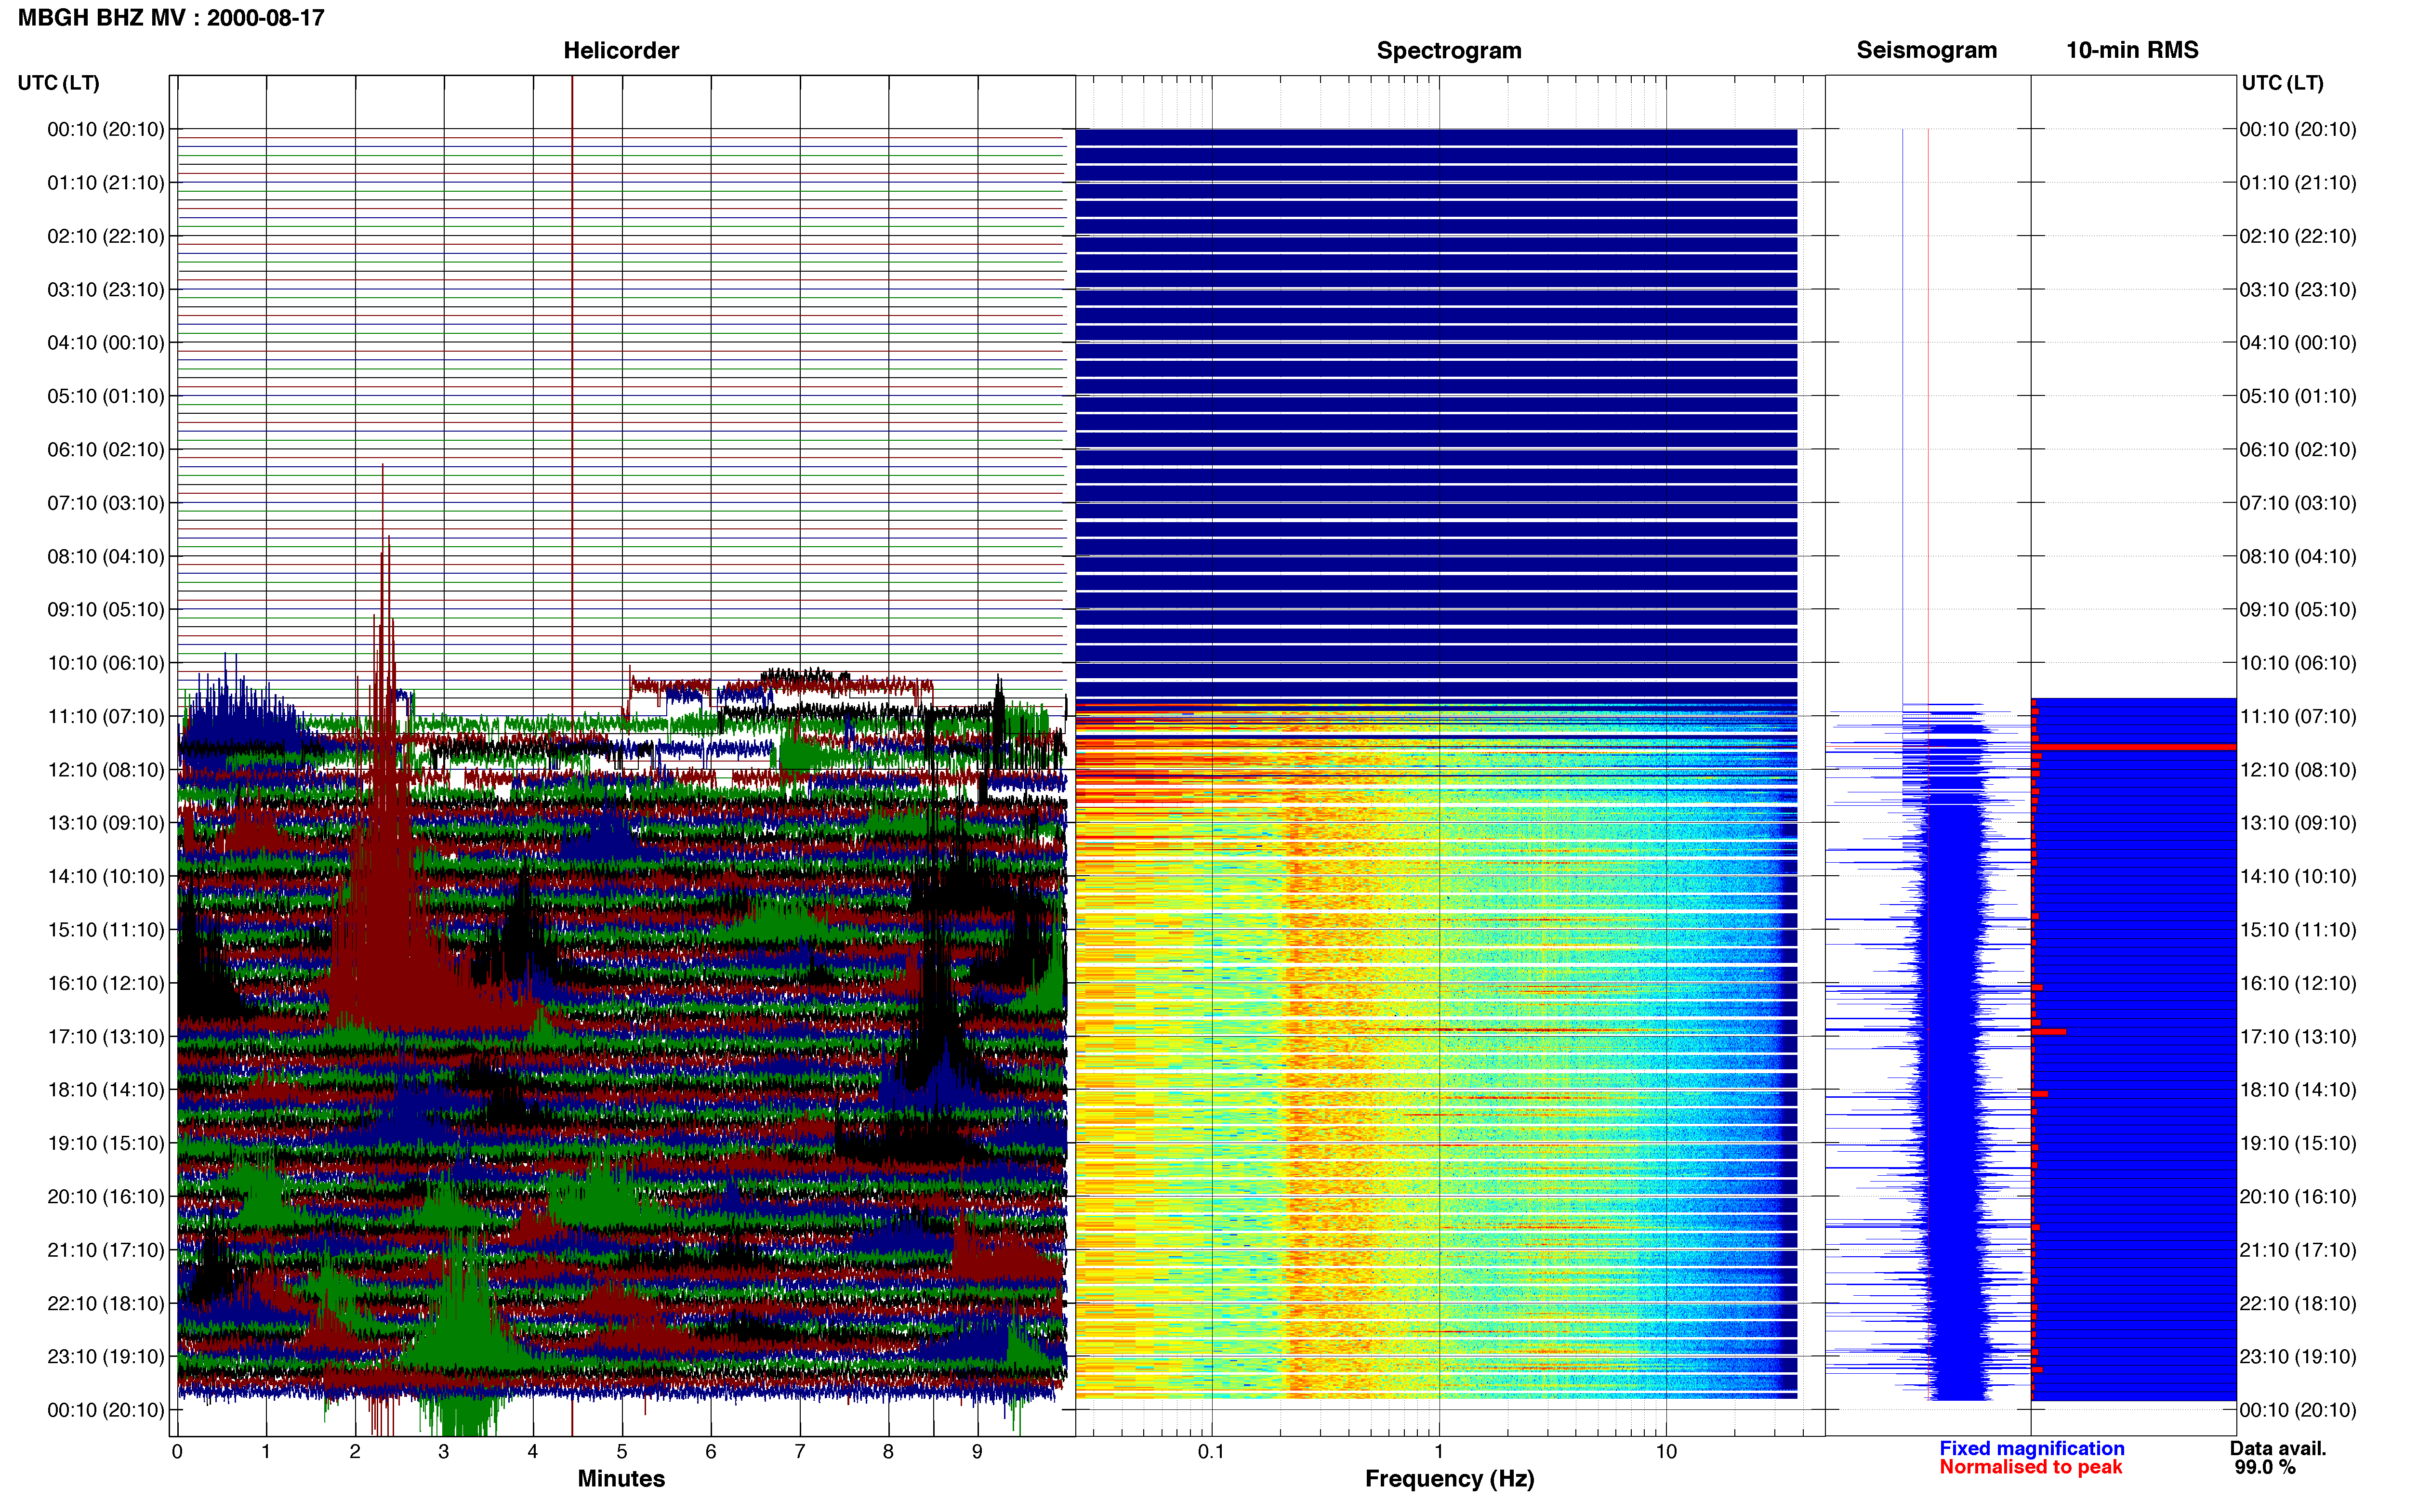Viewport: 2418px width, 1512px height.
Task: Click the '5' tick on the Minutes axis
Action: 622,1452
